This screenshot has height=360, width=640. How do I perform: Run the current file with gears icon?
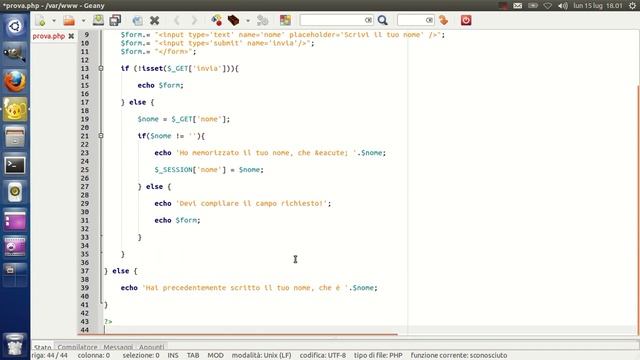pos(262,20)
